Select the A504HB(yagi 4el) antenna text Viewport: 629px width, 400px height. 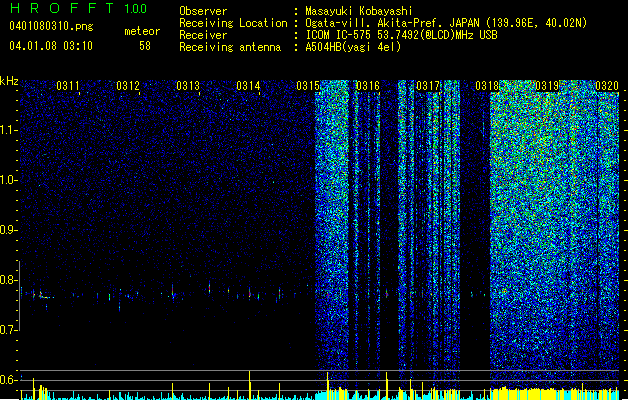point(353,47)
